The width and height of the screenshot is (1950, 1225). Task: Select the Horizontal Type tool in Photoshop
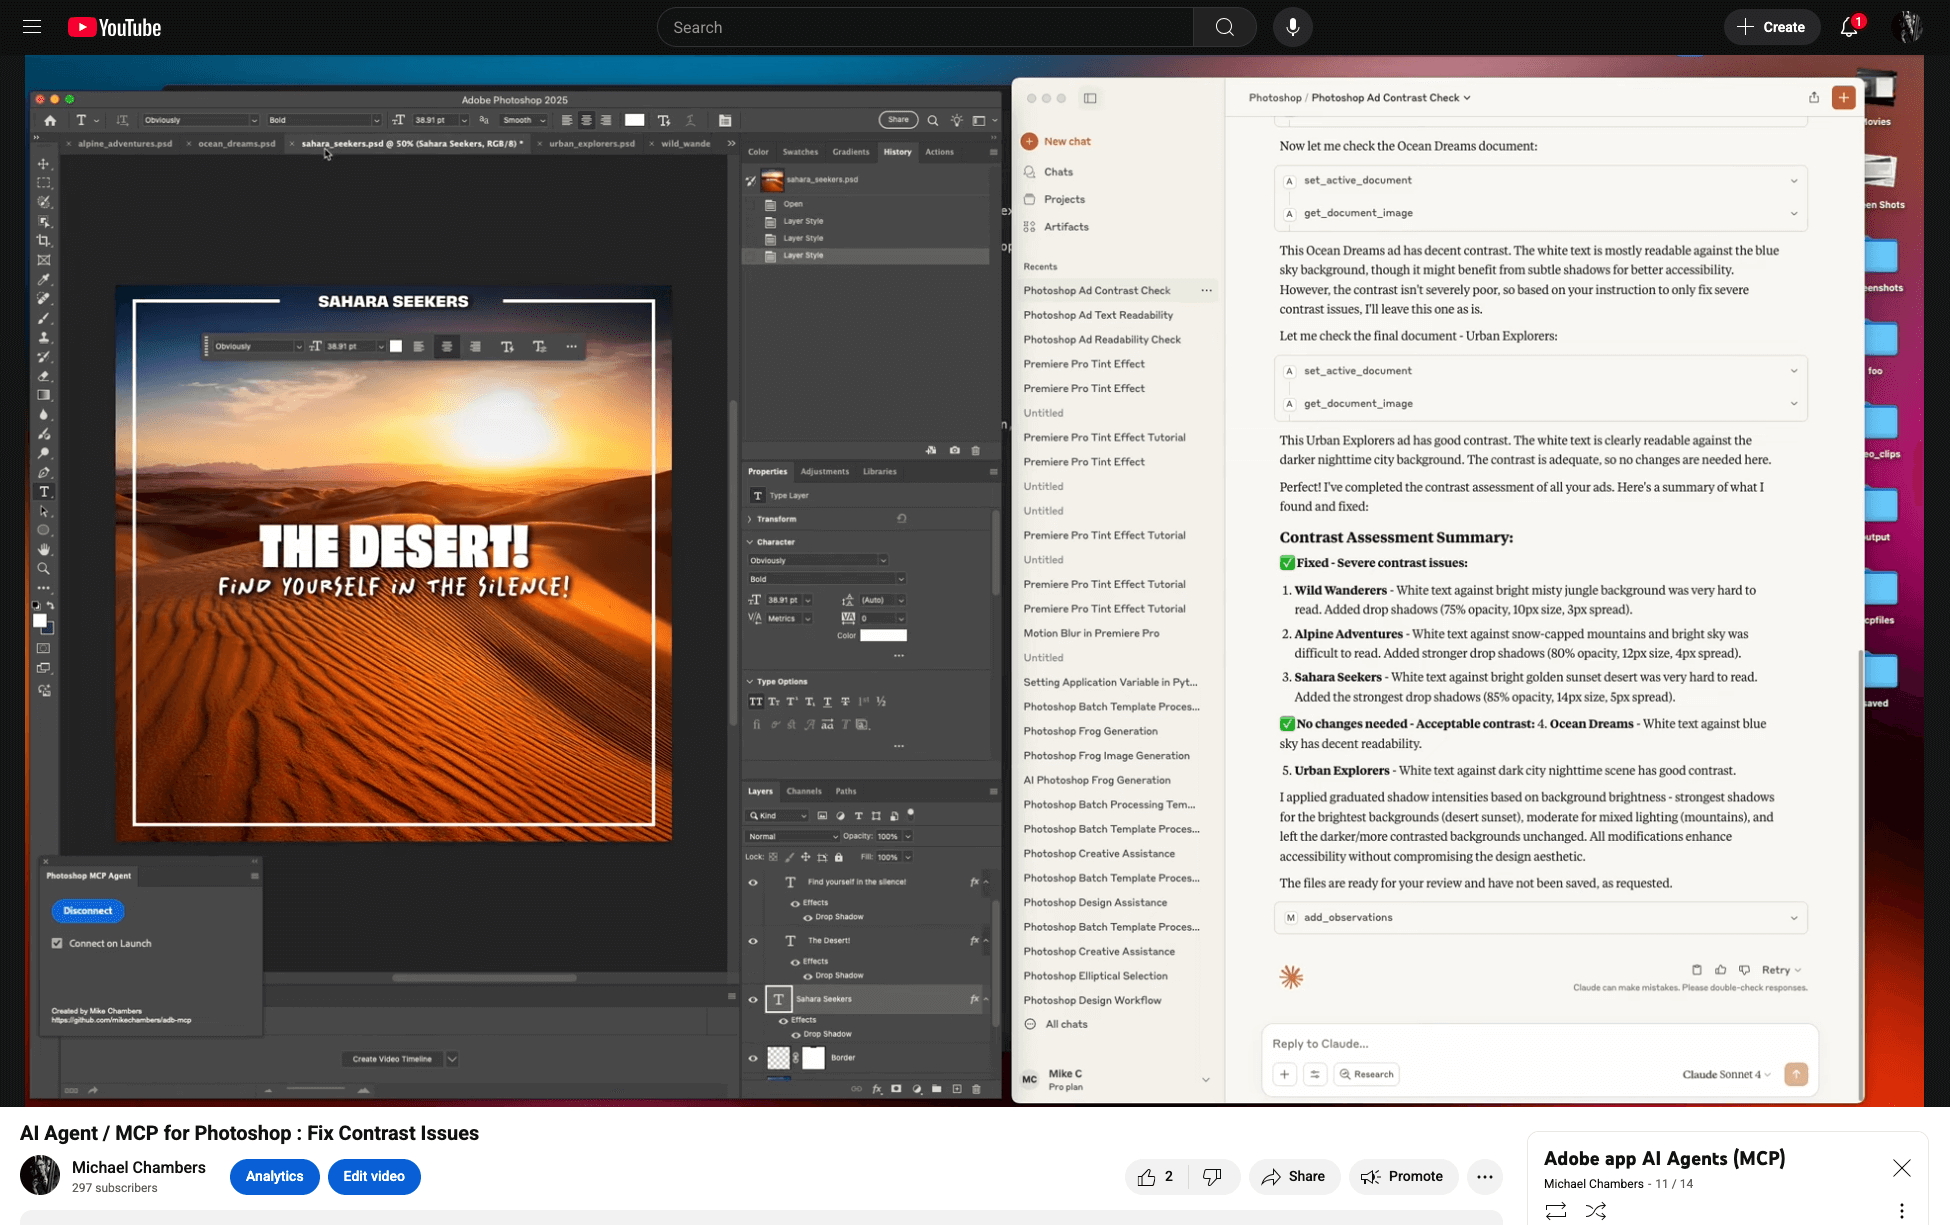coord(43,492)
